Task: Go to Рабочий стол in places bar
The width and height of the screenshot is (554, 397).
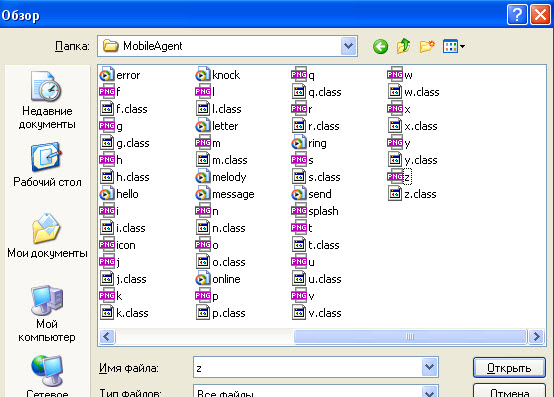Action: [47, 165]
